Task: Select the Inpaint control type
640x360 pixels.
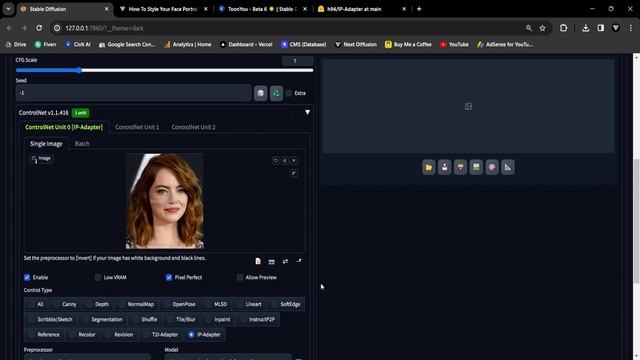Action: [218, 320]
